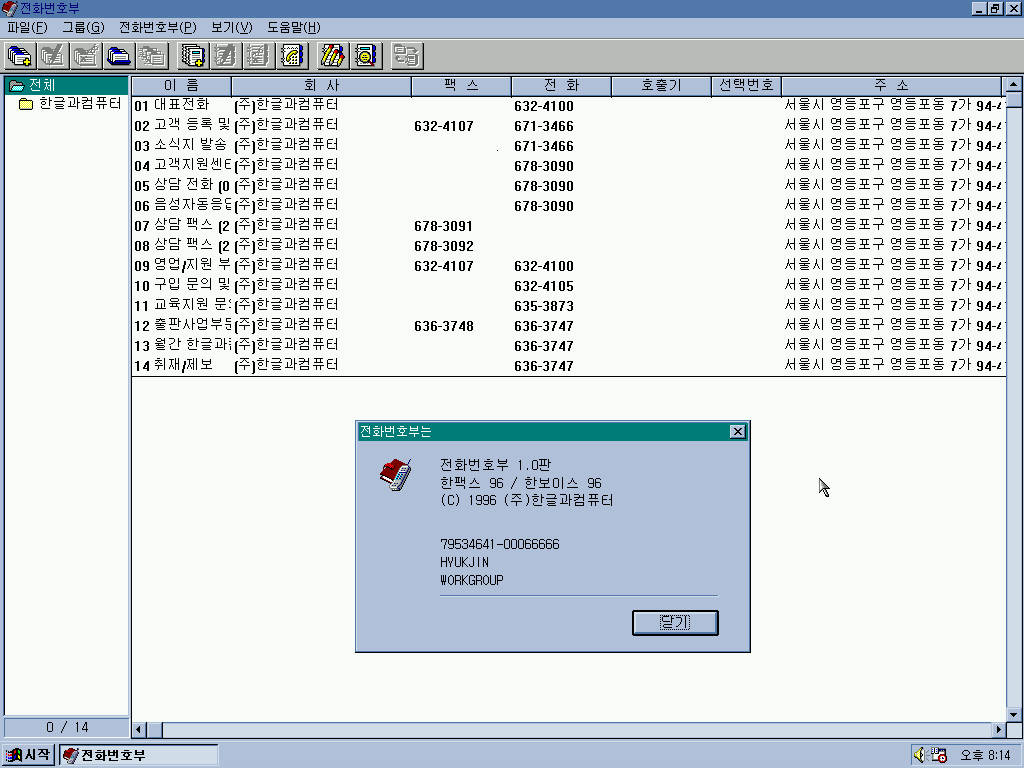The image size is (1024, 768).
Task: Click the grayed transfer arrows toolbar icon
Action: 407,56
